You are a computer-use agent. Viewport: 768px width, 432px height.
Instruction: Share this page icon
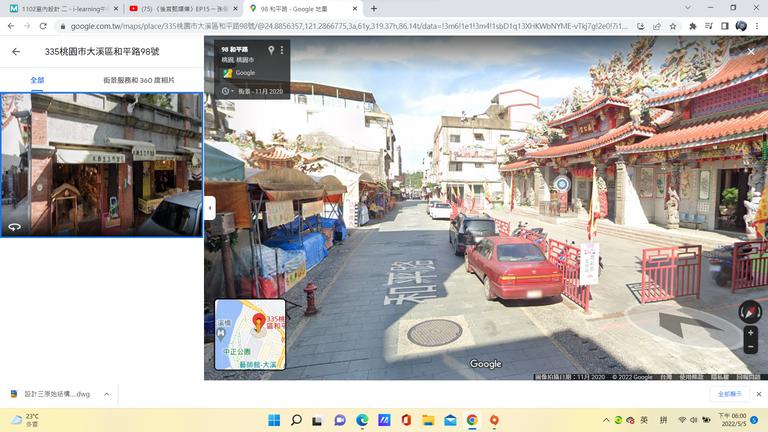click(x=657, y=26)
